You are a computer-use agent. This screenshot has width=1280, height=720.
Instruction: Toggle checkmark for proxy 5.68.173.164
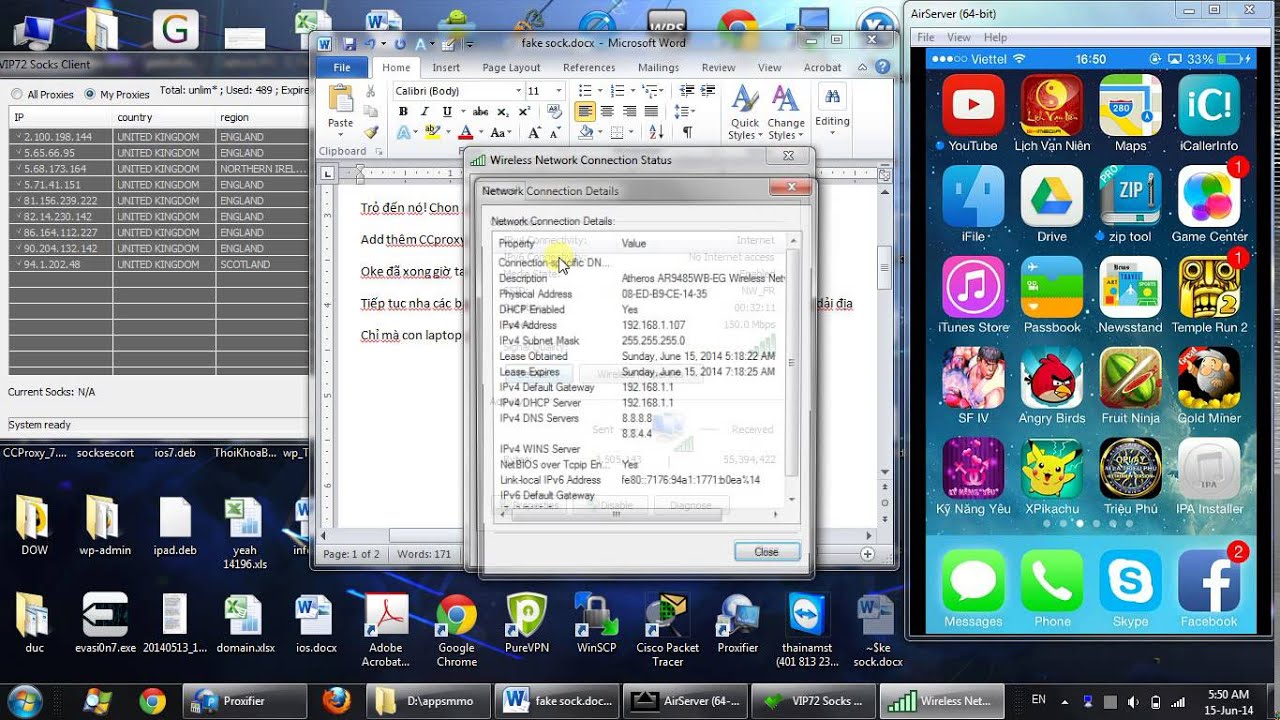17,169
